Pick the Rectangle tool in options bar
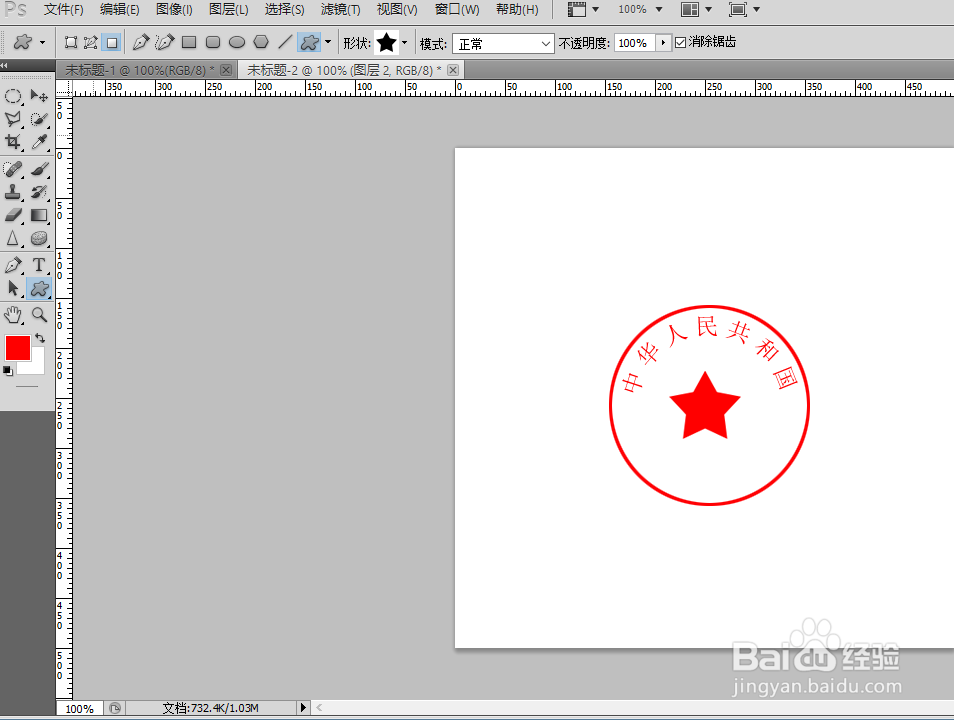Viewport: 954px width, 720px height. [x=189, y=43]
